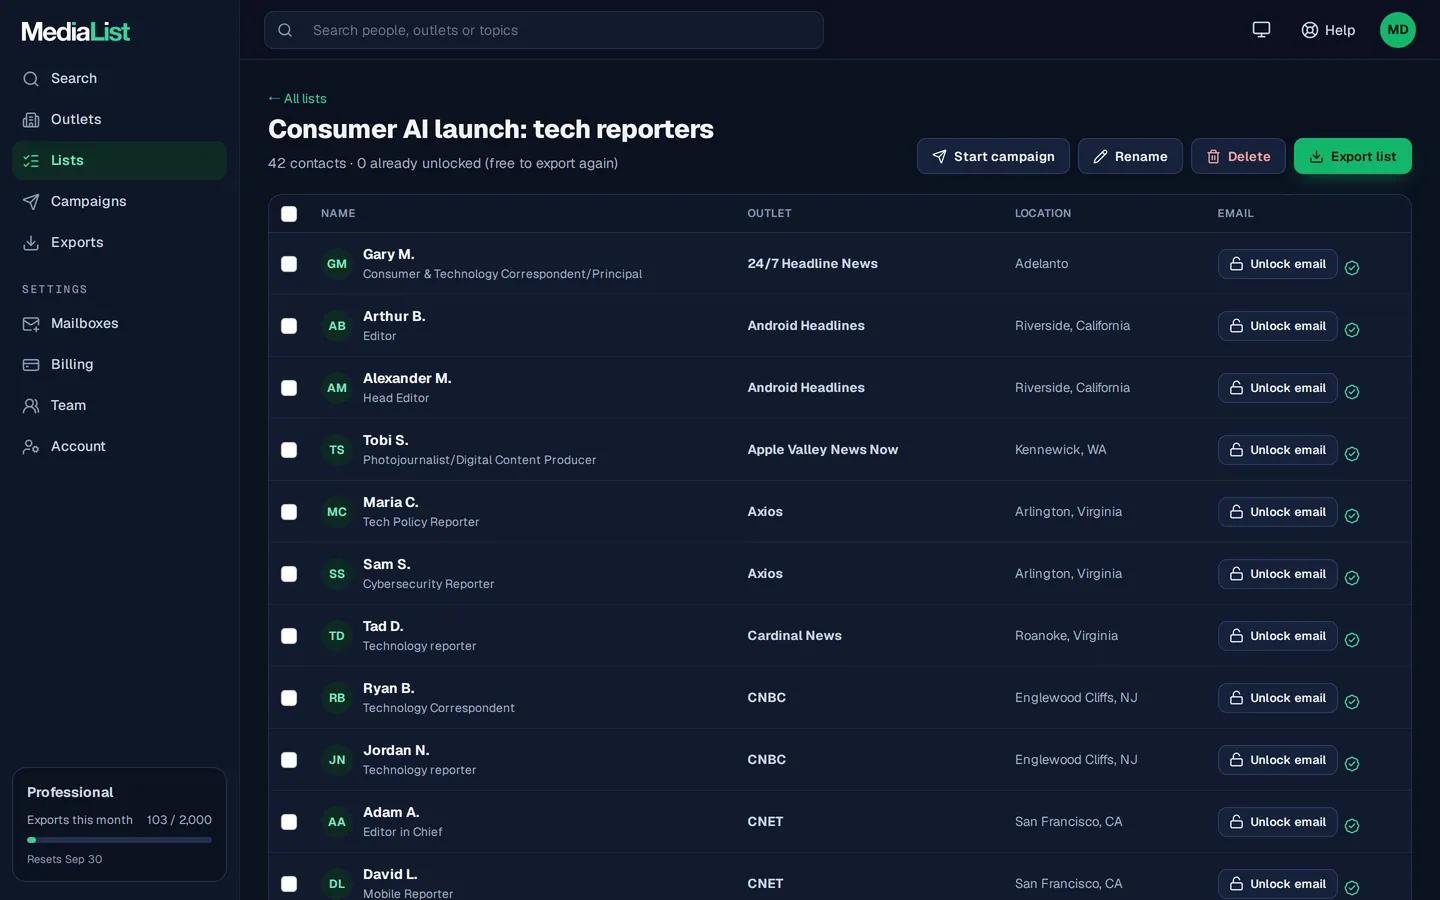Click the Export list button
Screen dimensions: 1440x900
click(1353, 156)
